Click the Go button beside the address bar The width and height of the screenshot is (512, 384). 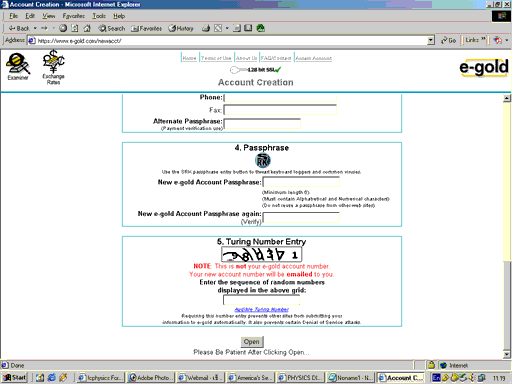point(448,40)
